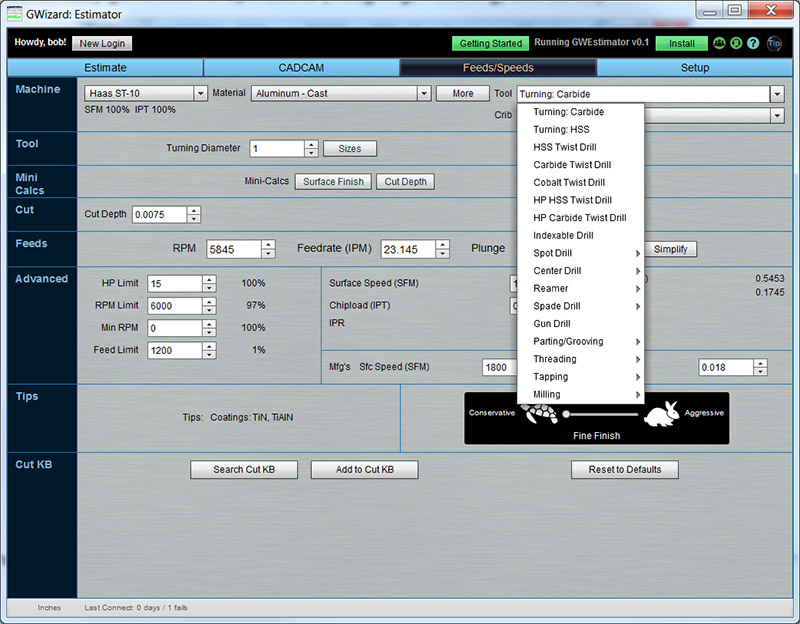Click the Tip icon at top right
Image resolution: width=800 pixels, height=624 pixels.
click(x=772, y=43)
